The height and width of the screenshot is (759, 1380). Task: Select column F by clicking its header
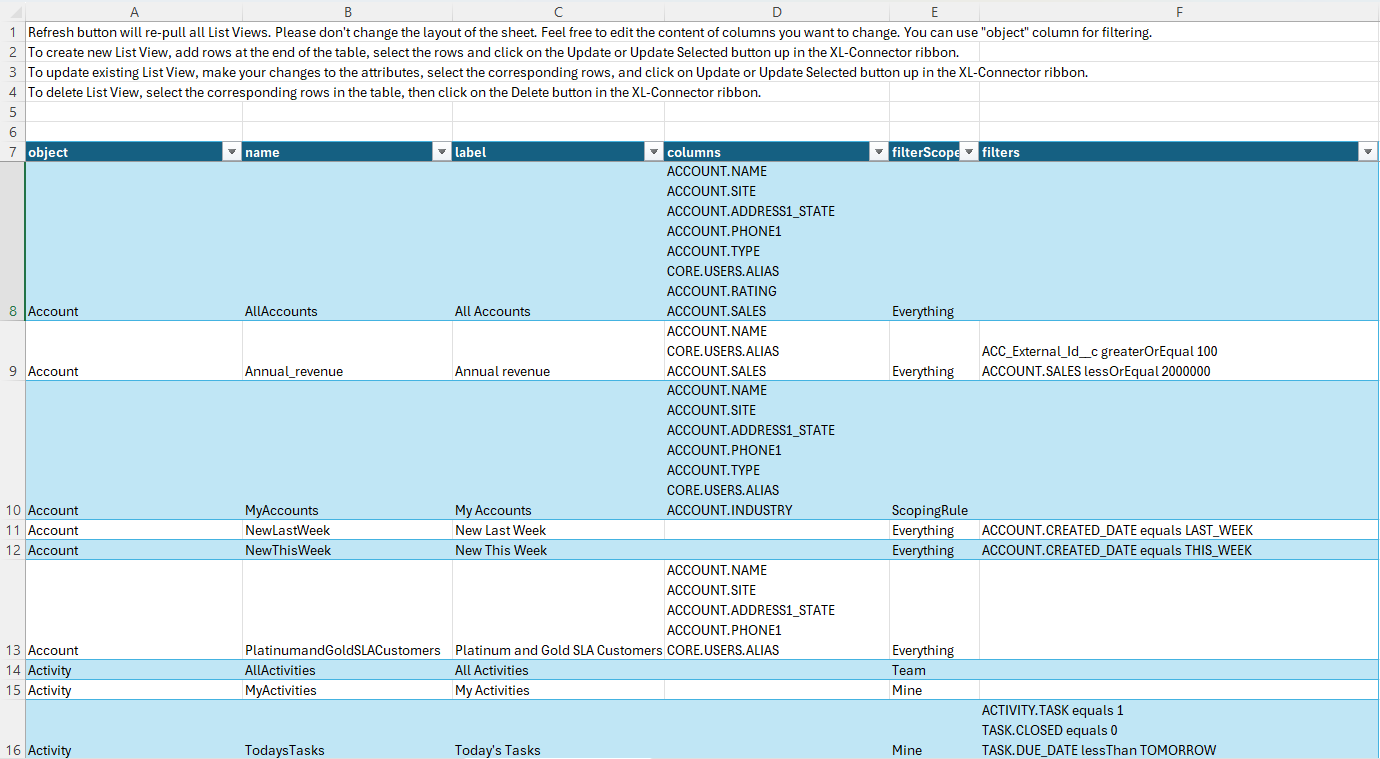click(1178, 11)
